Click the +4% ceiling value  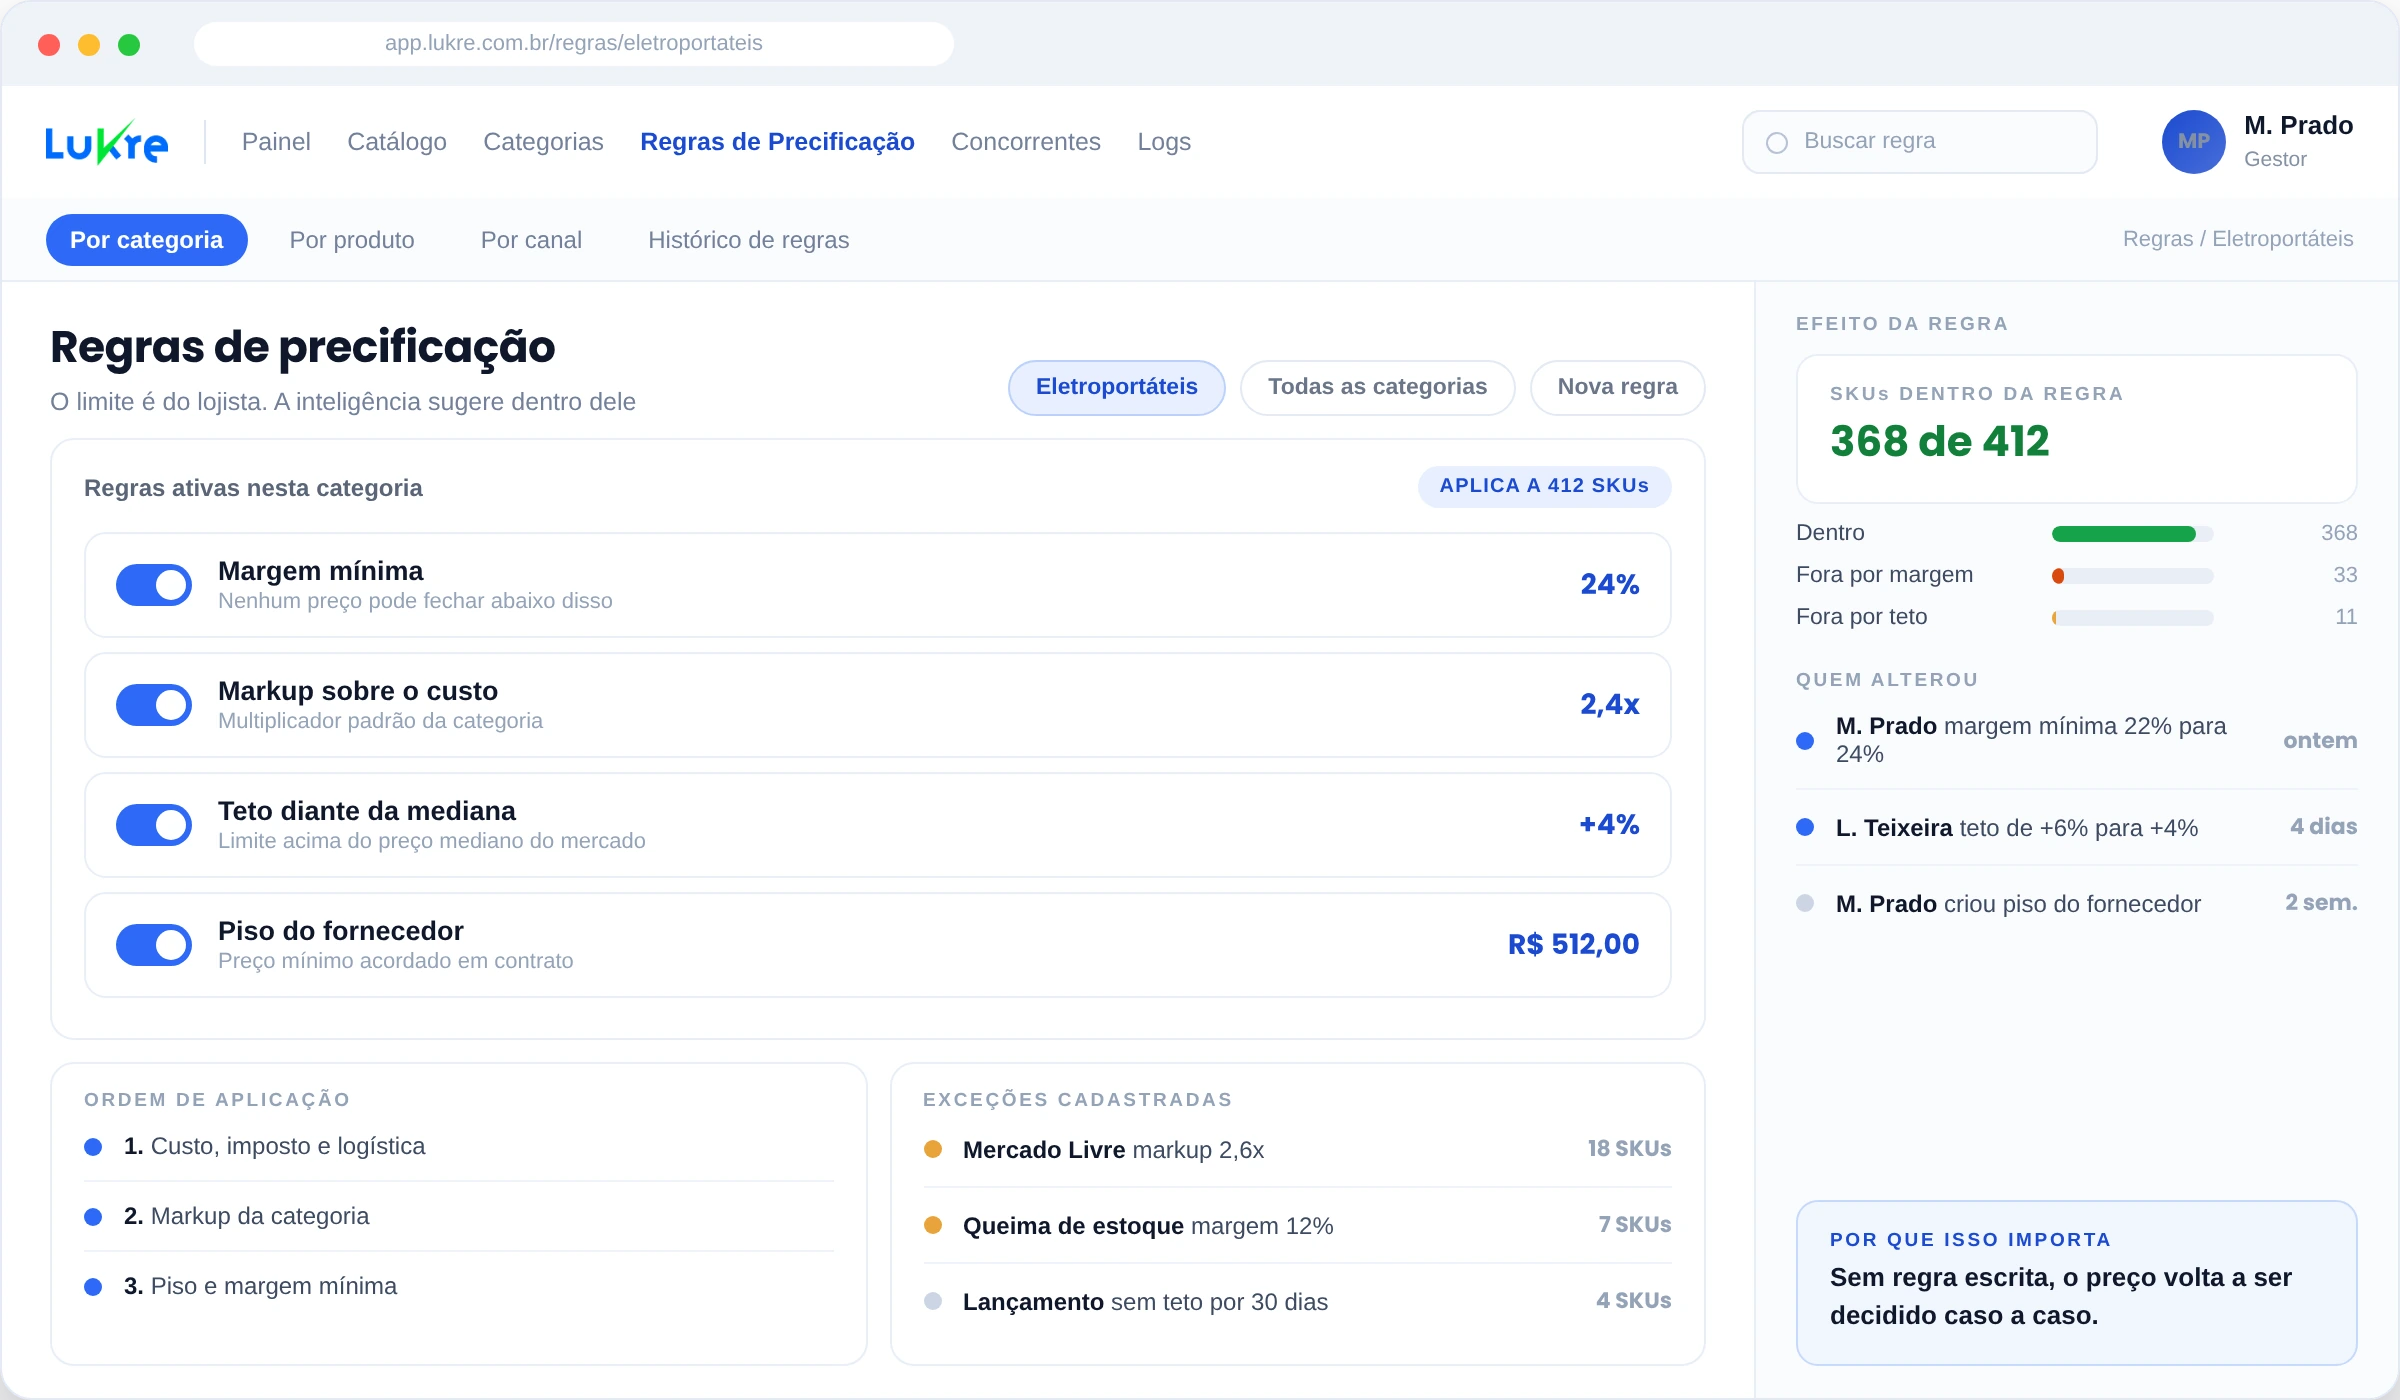point(1609,825)
